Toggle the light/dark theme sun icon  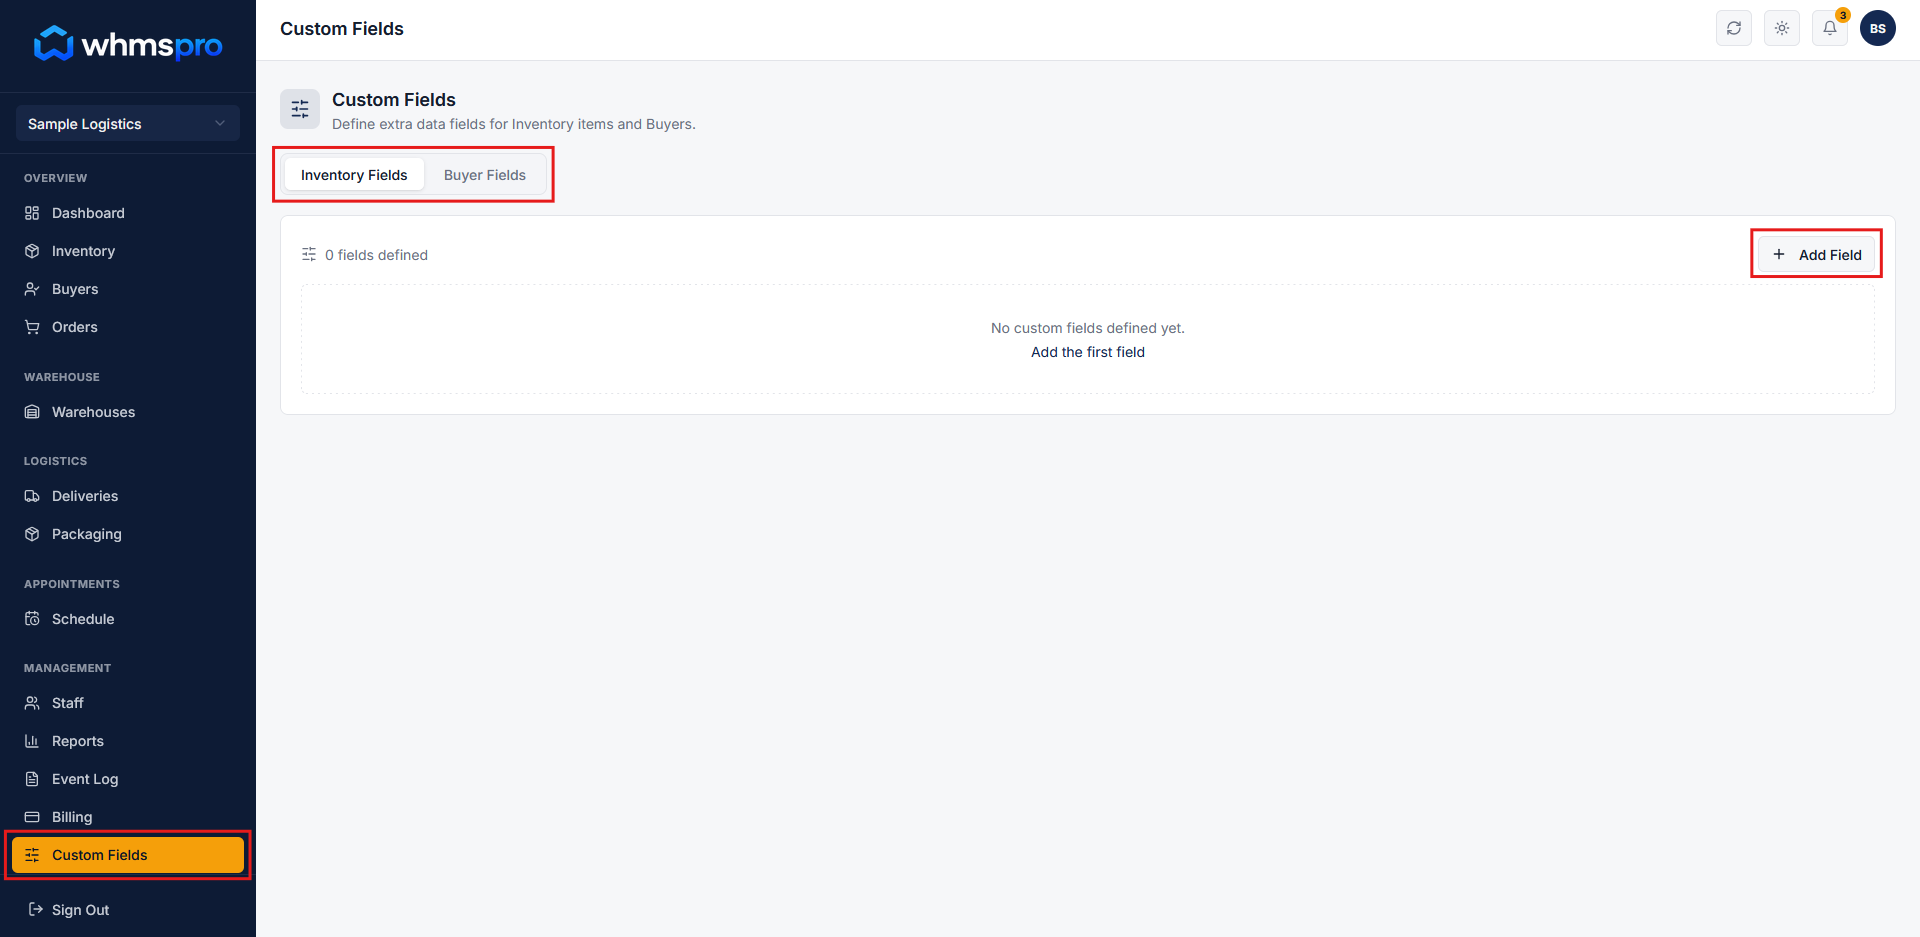point(1782,28)
